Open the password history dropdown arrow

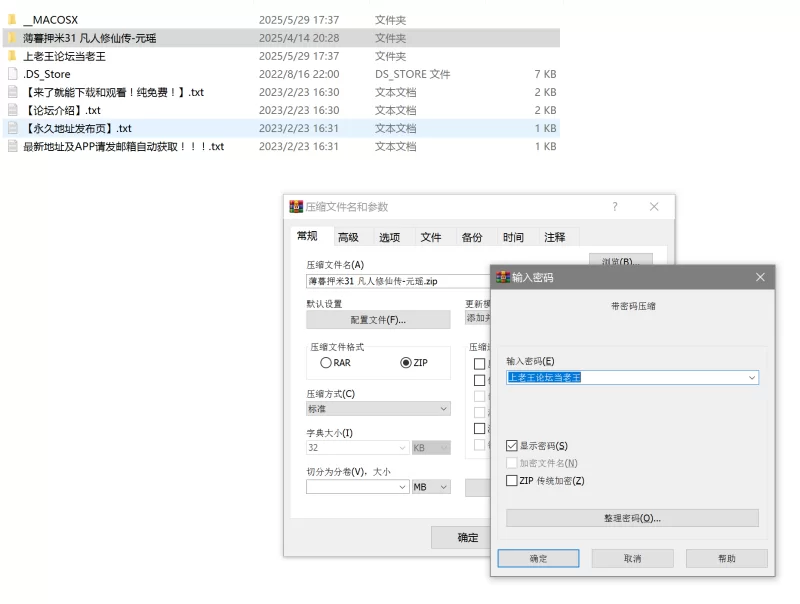coord(751,378)
